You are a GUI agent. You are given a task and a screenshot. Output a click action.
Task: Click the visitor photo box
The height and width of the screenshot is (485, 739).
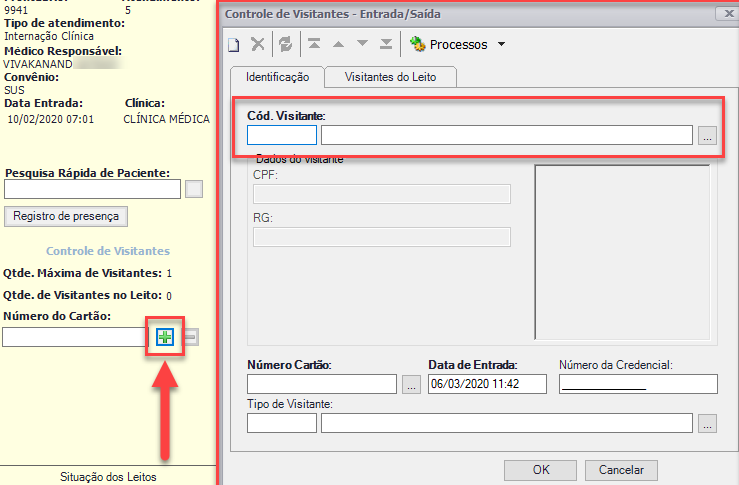point(622,252)
